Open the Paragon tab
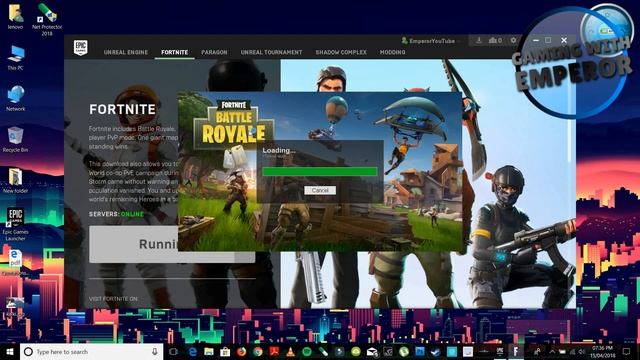640x360 pixels. coord(214,52)
